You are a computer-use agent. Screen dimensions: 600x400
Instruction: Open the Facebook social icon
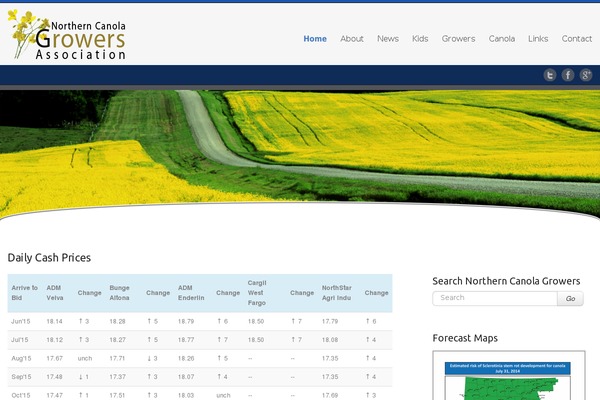pos(568,75)
